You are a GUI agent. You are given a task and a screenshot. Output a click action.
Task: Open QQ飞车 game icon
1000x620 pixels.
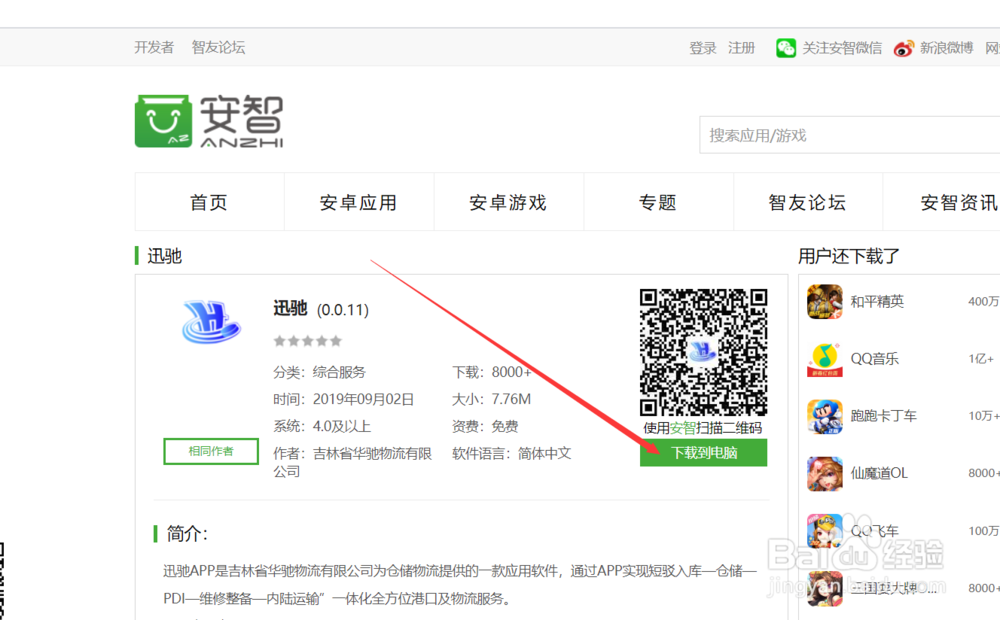[x=825, y=531]
